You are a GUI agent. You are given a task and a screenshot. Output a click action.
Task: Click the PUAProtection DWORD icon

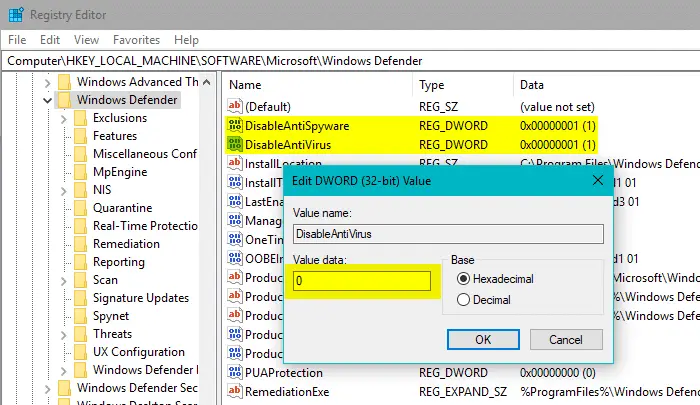[235, 372]
